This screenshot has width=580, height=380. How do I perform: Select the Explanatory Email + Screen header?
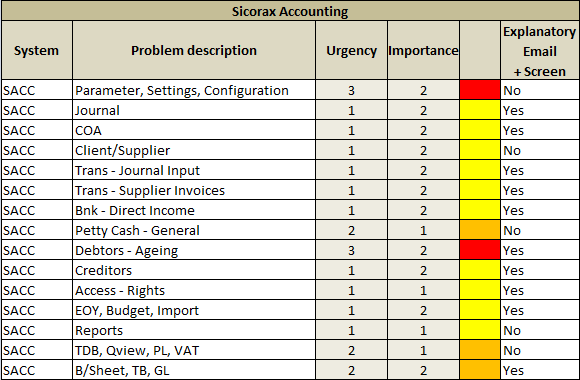coord(540,50)
